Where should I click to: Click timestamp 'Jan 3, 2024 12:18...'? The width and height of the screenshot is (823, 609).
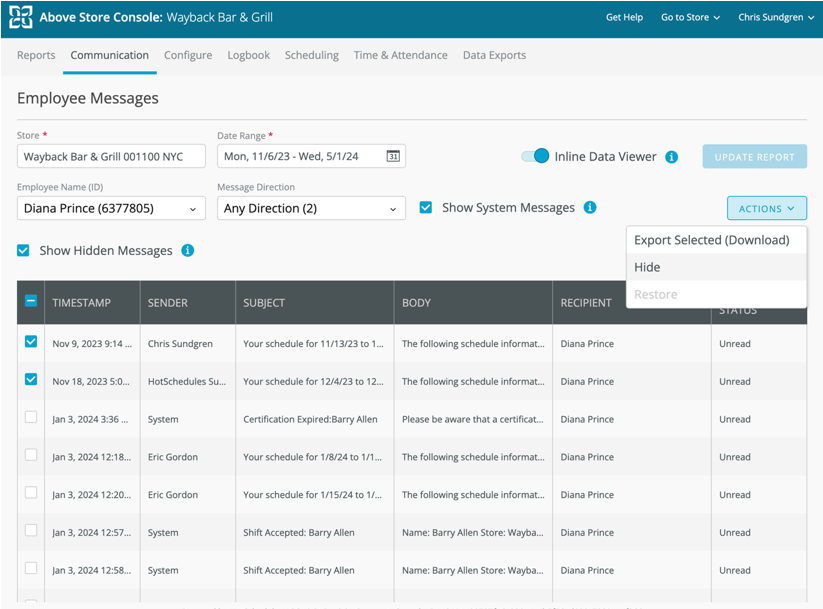pyautogui.click(x=92, y=457)
